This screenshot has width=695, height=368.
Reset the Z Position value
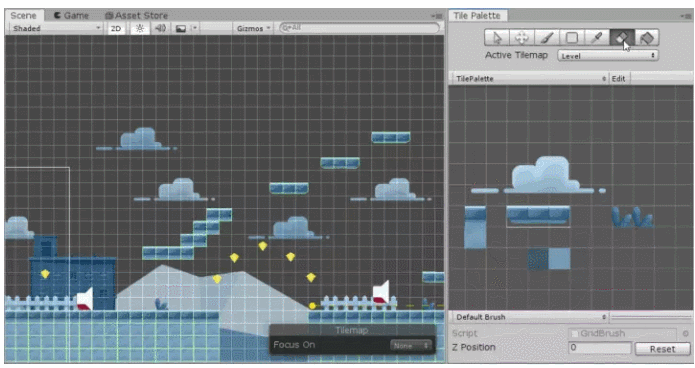[x=662, y=349]
